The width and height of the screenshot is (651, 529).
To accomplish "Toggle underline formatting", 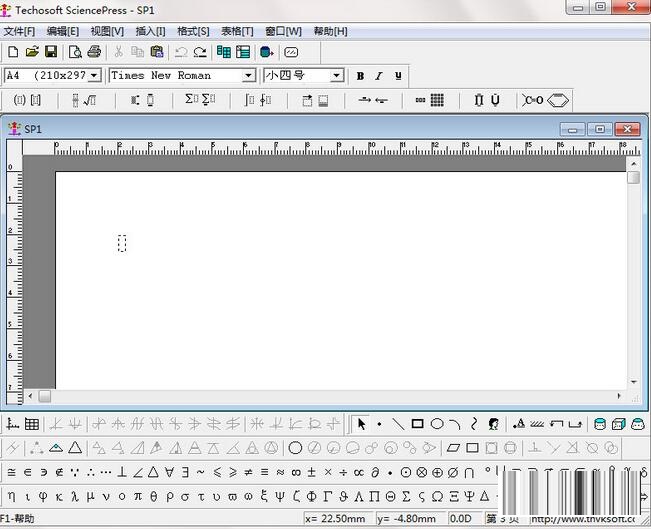I will point(398,76).
